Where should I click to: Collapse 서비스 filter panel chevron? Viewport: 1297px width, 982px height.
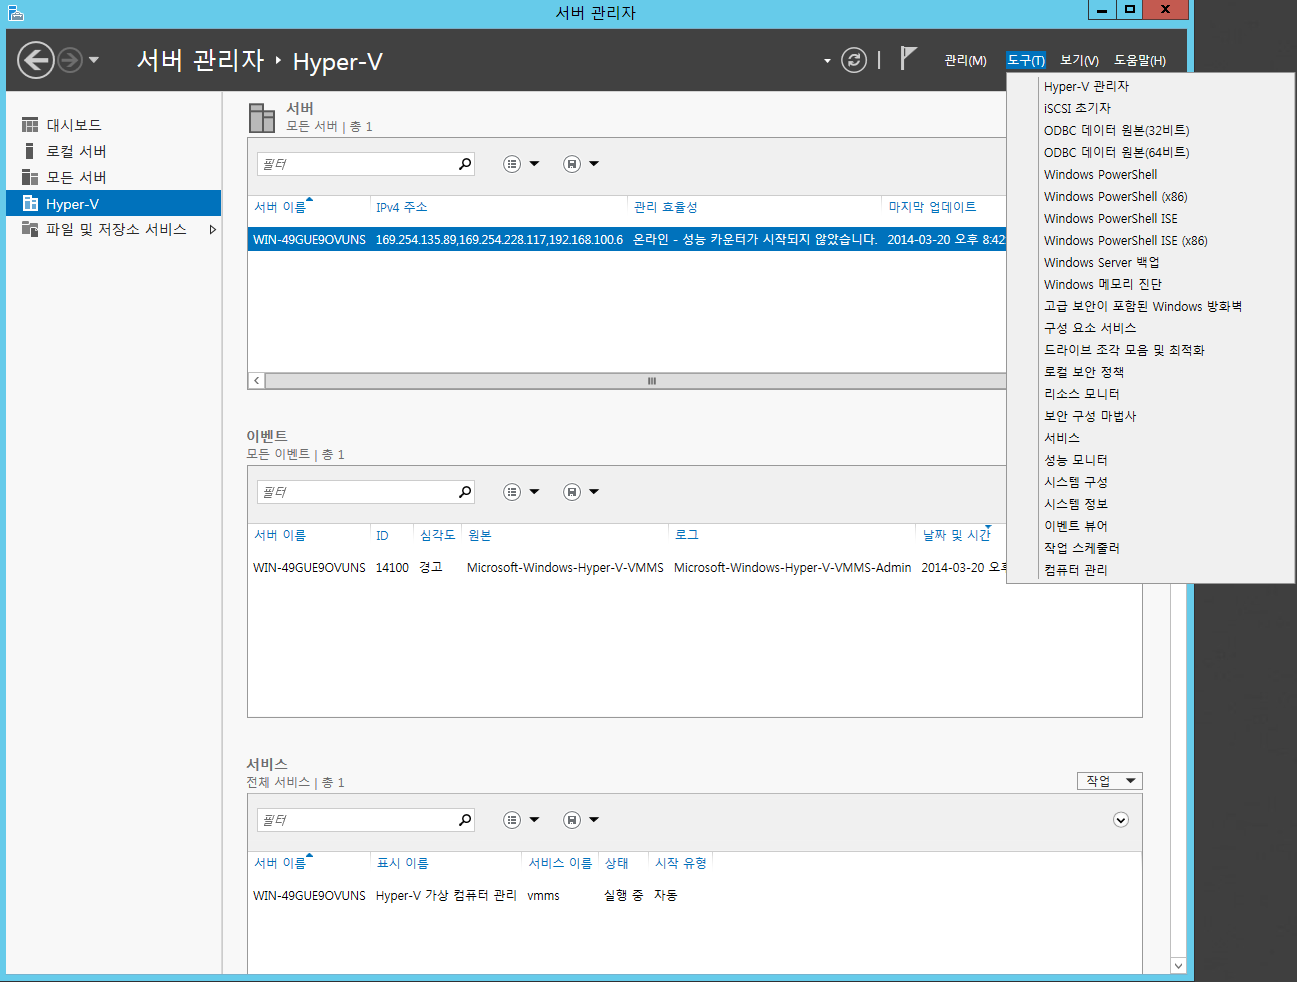click(x=1121, y=820)
